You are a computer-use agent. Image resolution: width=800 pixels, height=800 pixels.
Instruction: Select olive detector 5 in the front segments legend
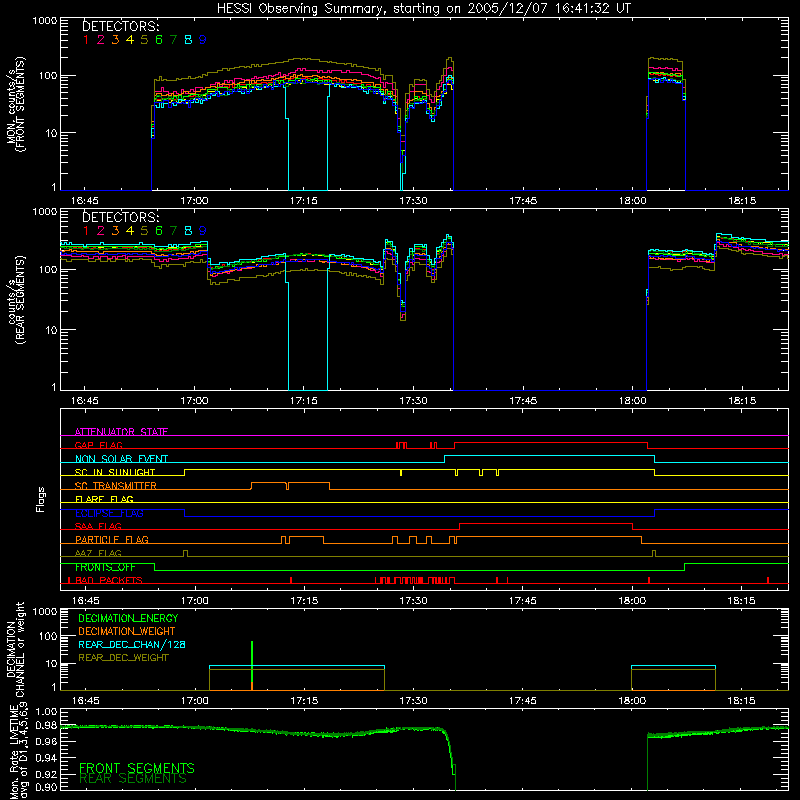[x=144, y=40]
